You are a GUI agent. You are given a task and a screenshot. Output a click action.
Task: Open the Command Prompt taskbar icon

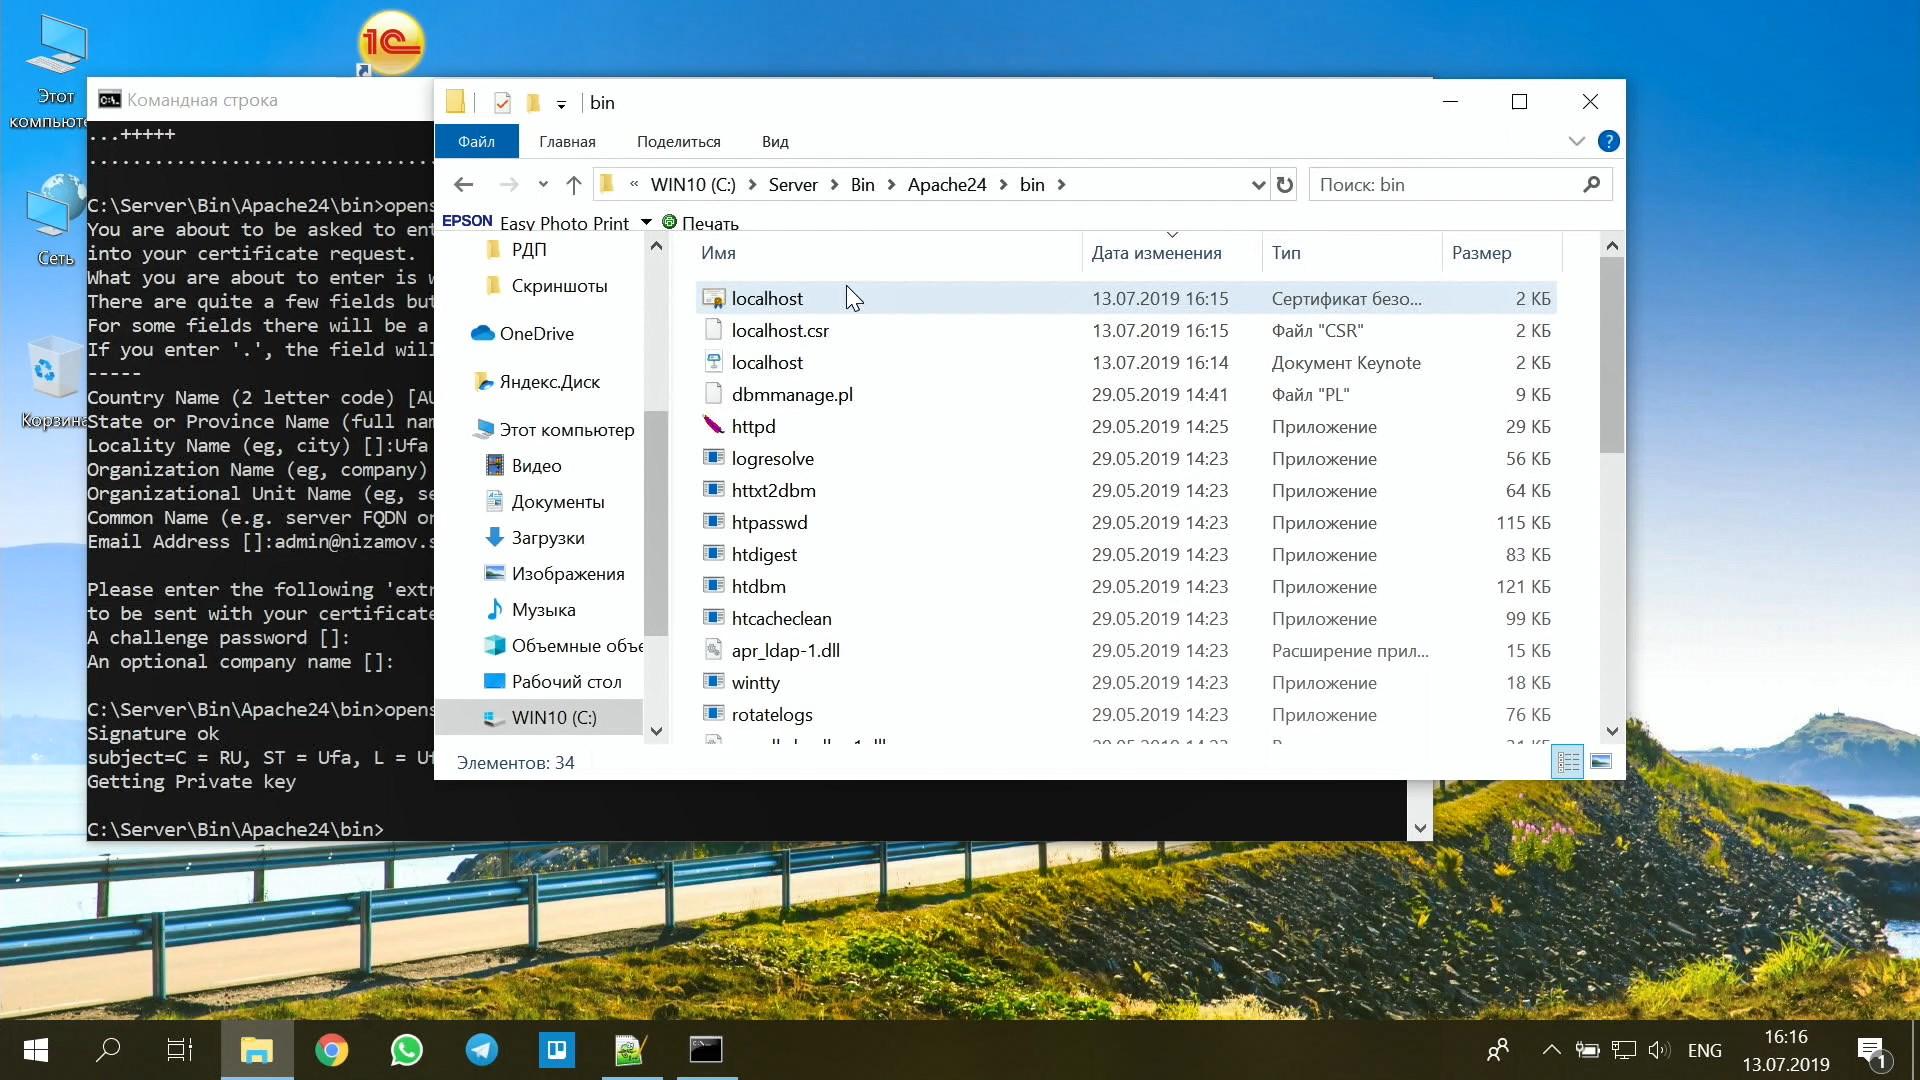(x=706, y=1050)
